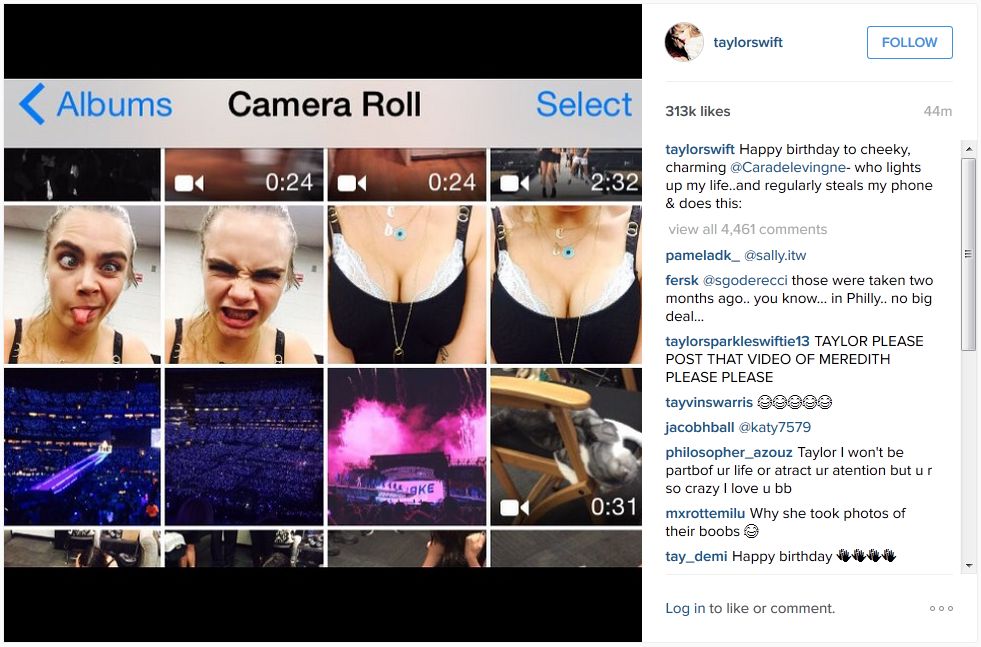Expand all 4,461 comments

click(746, 229)
